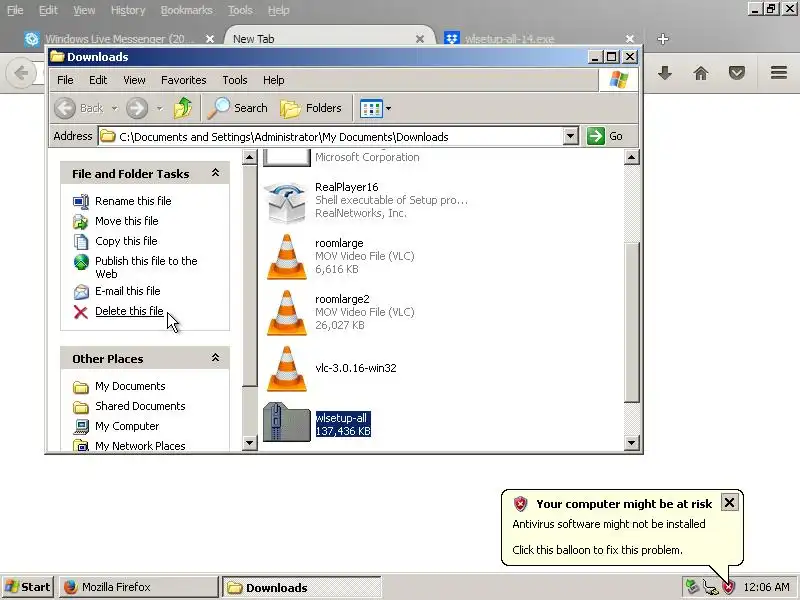Close the New Tab in Firefox
800x600 pixels.
click(x=419, y=39)
